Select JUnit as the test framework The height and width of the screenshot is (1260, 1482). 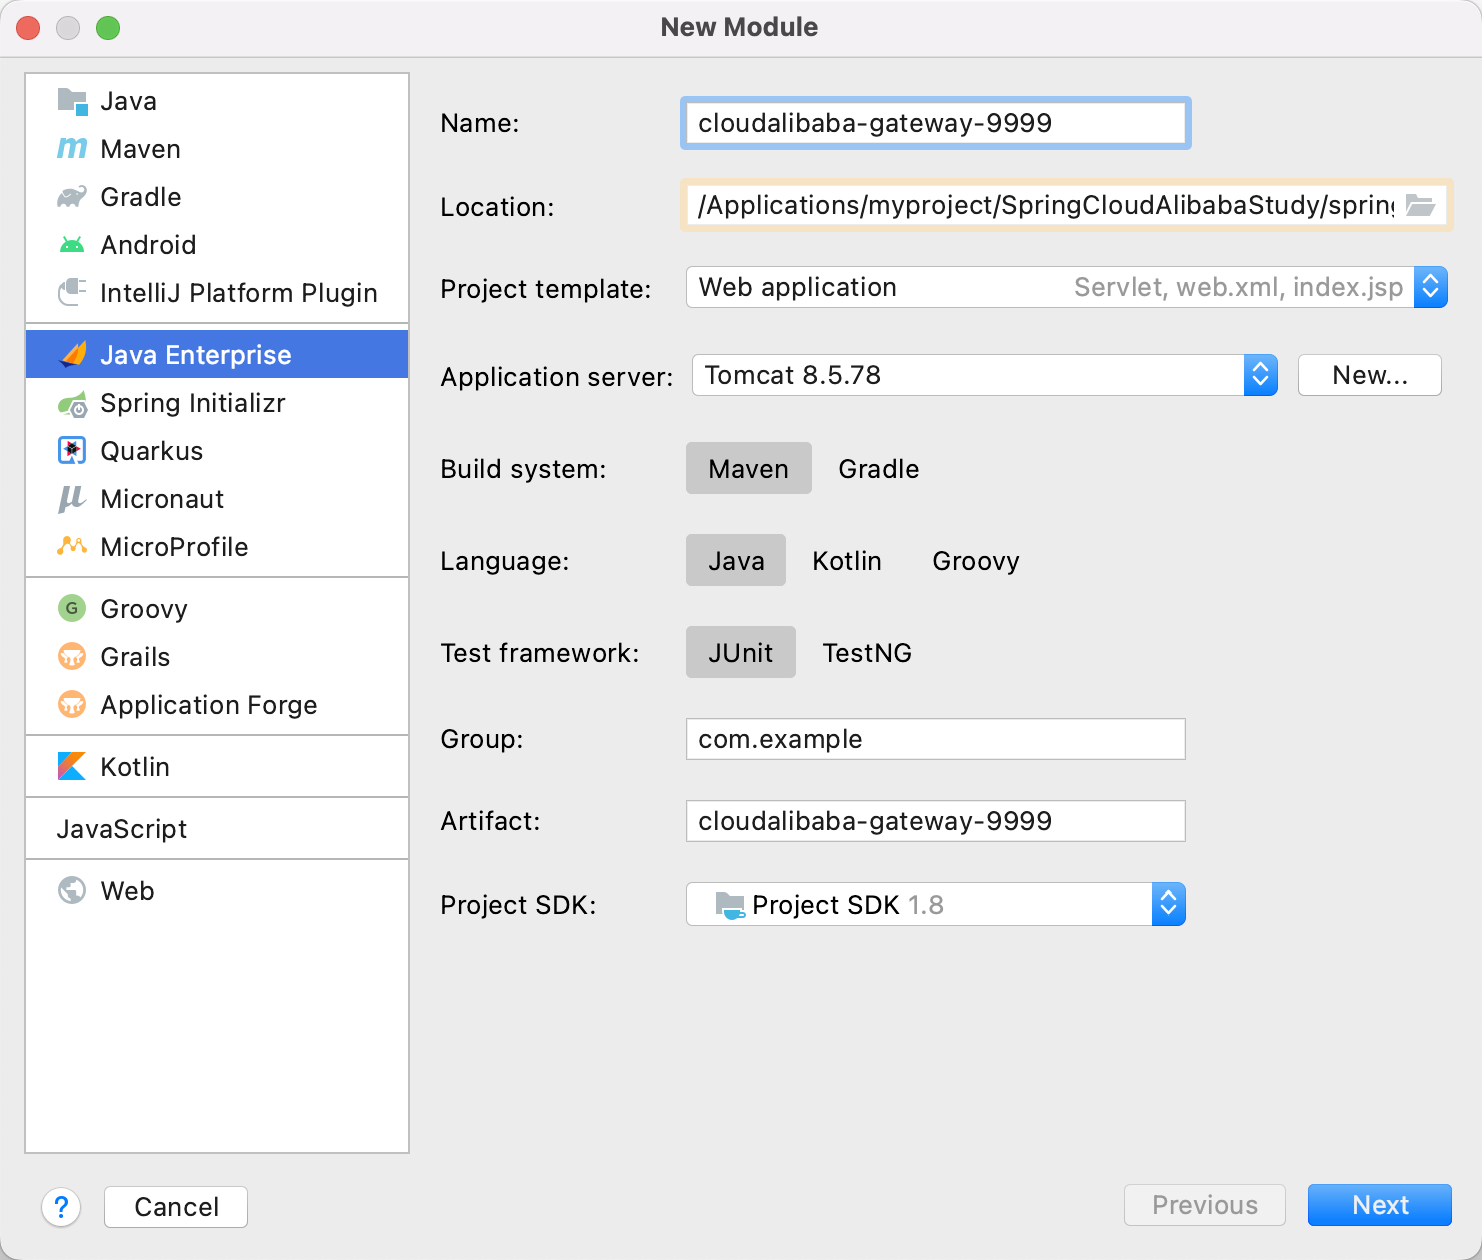[x=741, y=653]
